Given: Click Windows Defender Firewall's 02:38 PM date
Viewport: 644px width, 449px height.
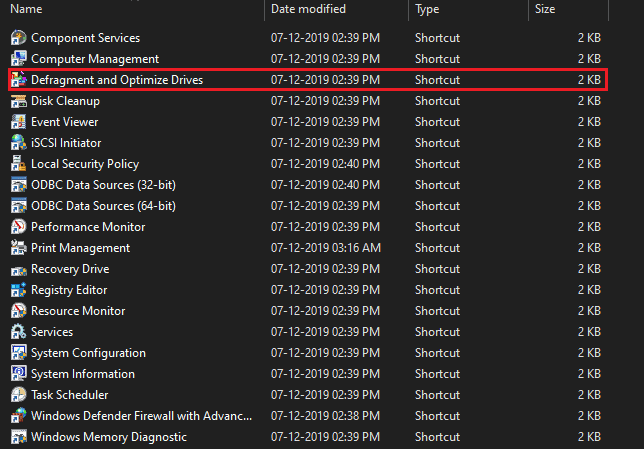Looking at the screenshot, I should pyautogui.click(x=325, y=416).
